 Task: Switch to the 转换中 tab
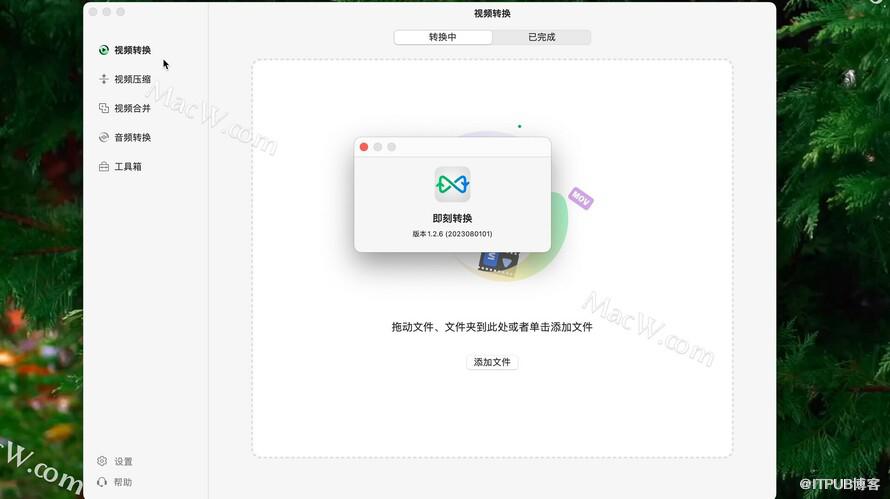443,37
